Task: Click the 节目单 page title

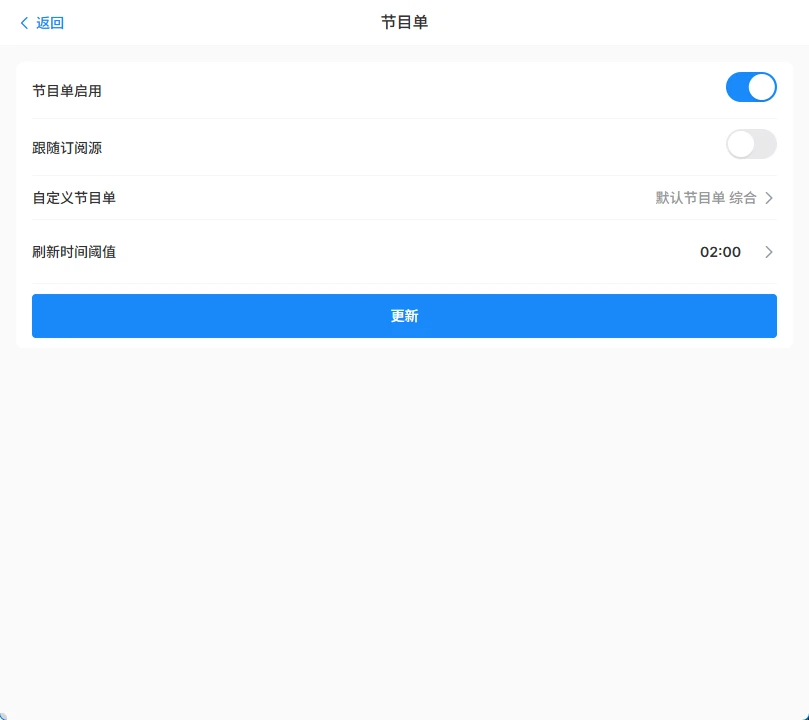Action: [404, 22]
